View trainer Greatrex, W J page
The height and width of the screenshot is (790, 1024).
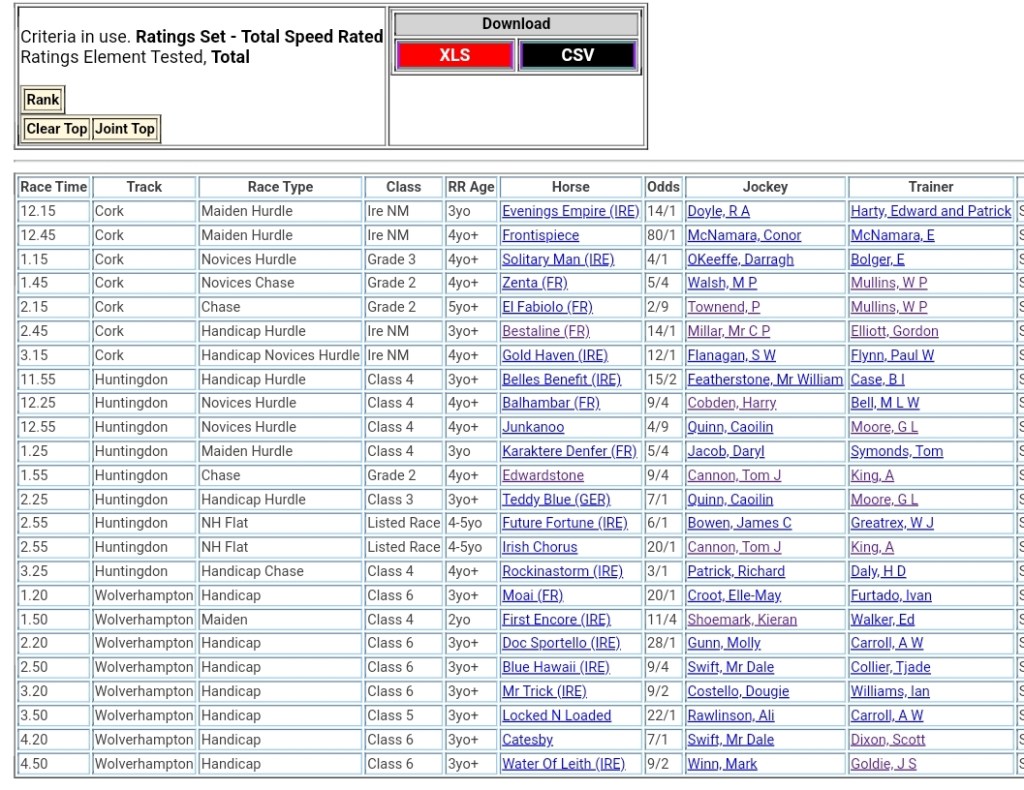(x=892, y=523)
